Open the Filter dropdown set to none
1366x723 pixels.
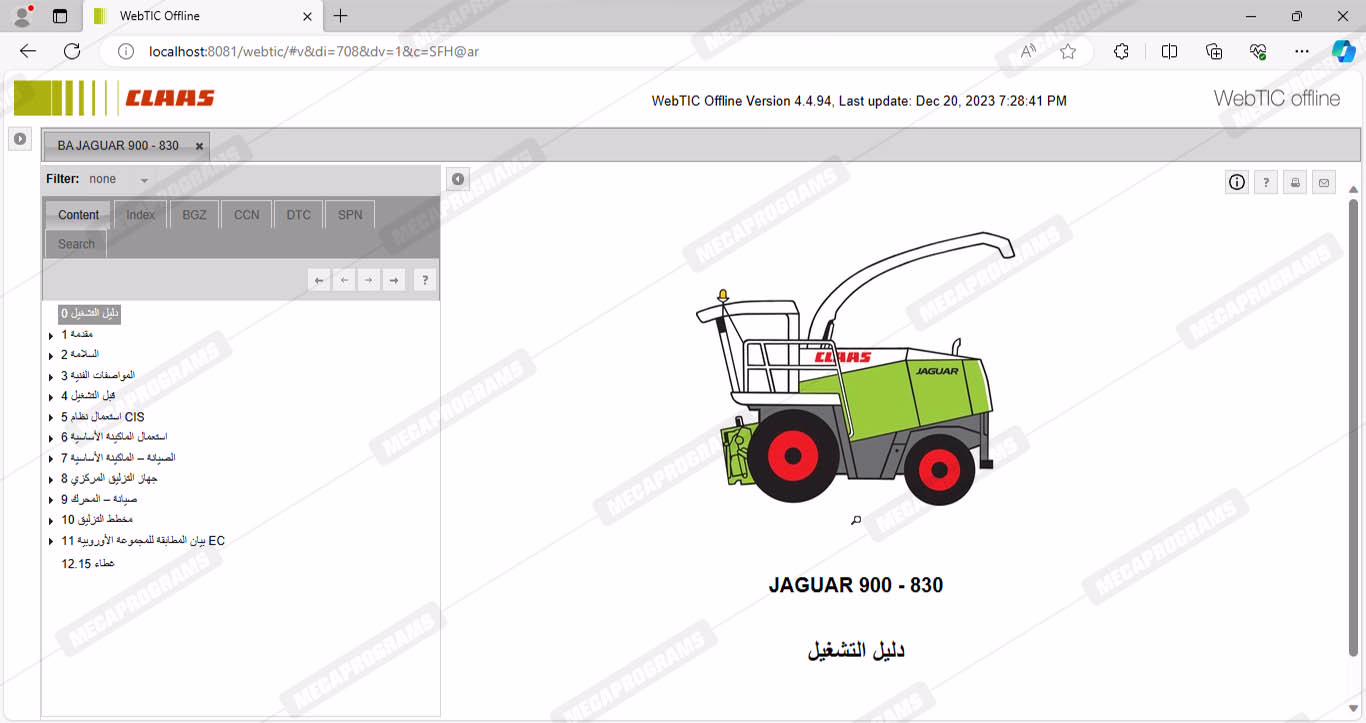tap(119, 179)
